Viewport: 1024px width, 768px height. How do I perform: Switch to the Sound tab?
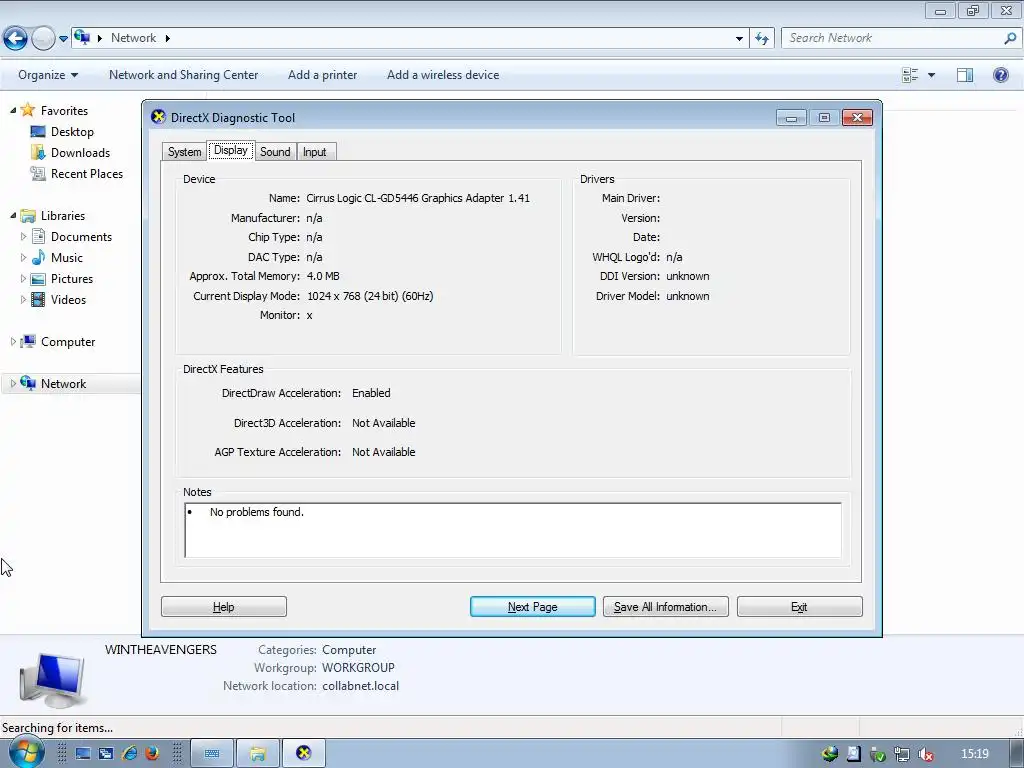275,152
